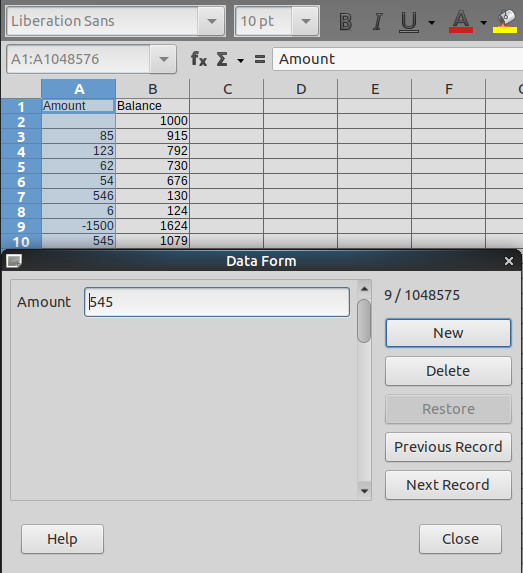Go to the Next Record
The height and width of the screenshot is (573, 523).
[448, 485]
